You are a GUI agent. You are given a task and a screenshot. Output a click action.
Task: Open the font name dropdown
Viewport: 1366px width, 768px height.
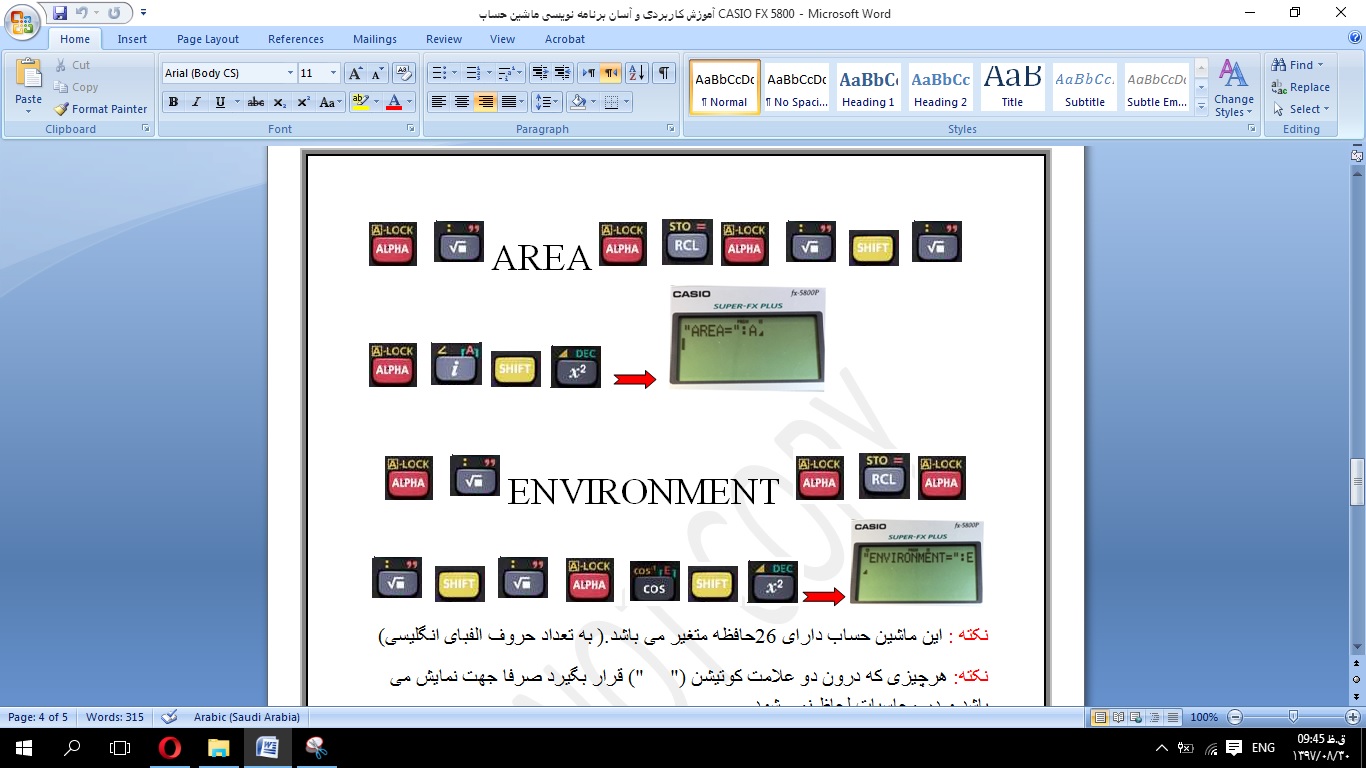coord(290,73)
